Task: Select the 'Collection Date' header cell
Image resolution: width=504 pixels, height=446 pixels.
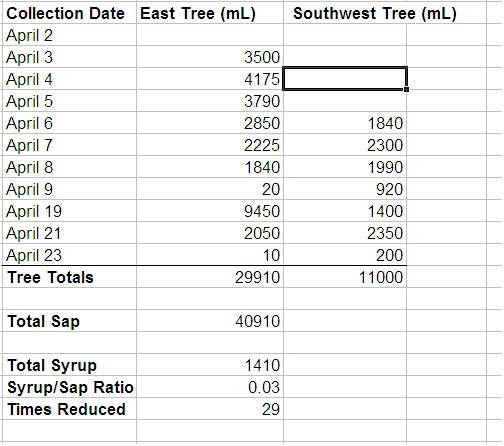Action: (69, 13)
